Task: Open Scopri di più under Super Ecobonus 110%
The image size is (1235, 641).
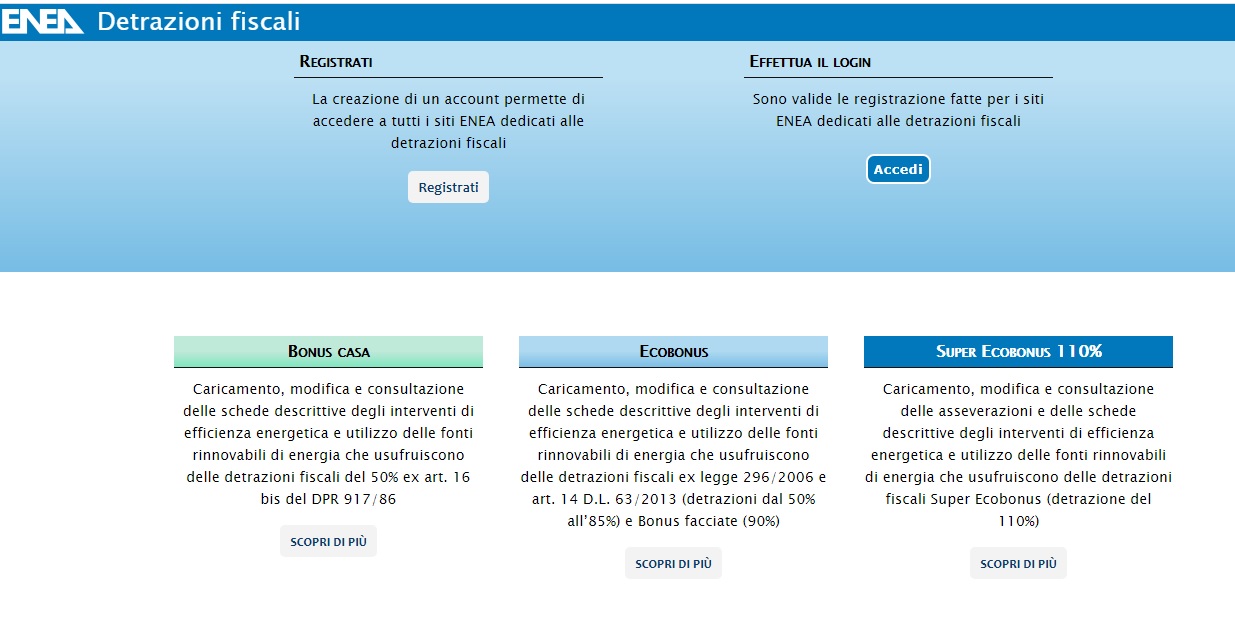Action: (1018, 562)
